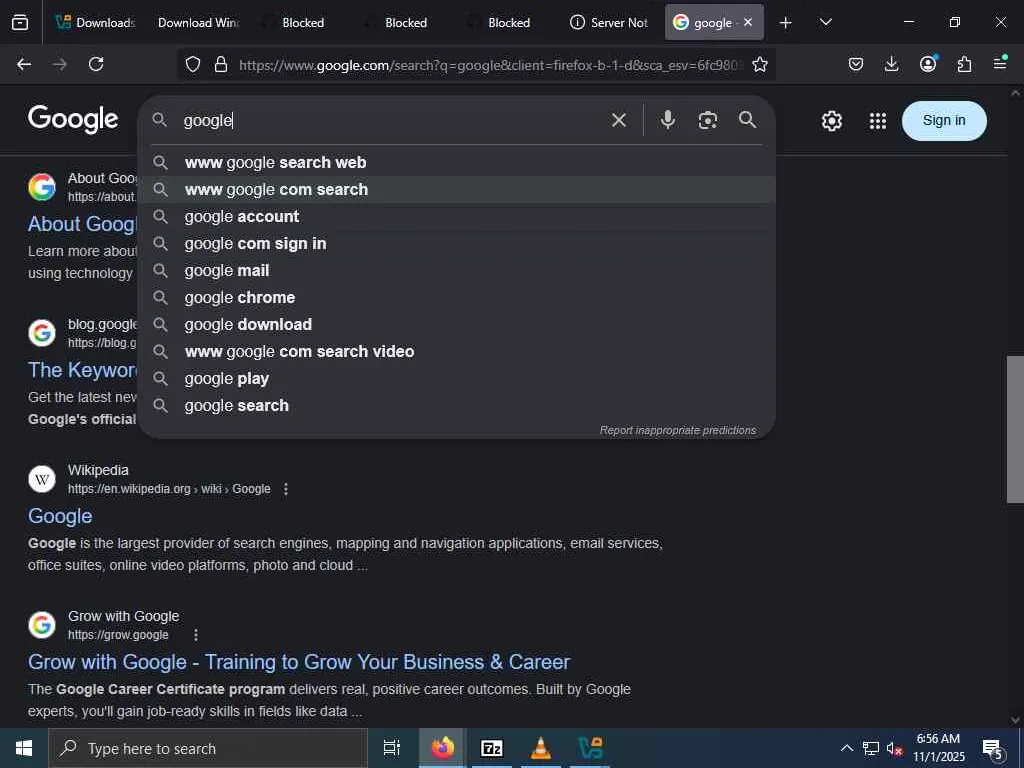Open the Firefox application hamburger menu
Viewport: 1024px width, 768px height.
[x=1000, y=63]
